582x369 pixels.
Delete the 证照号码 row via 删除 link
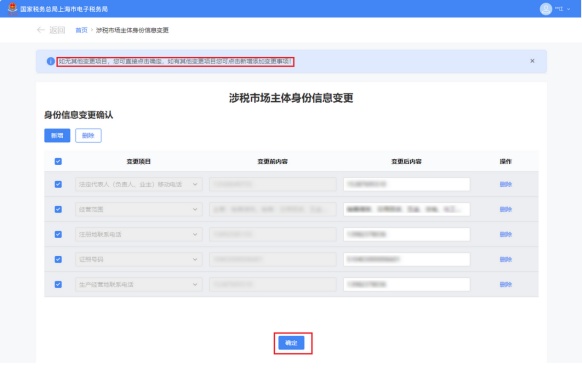pyautogui.click(x=506, y=259)
